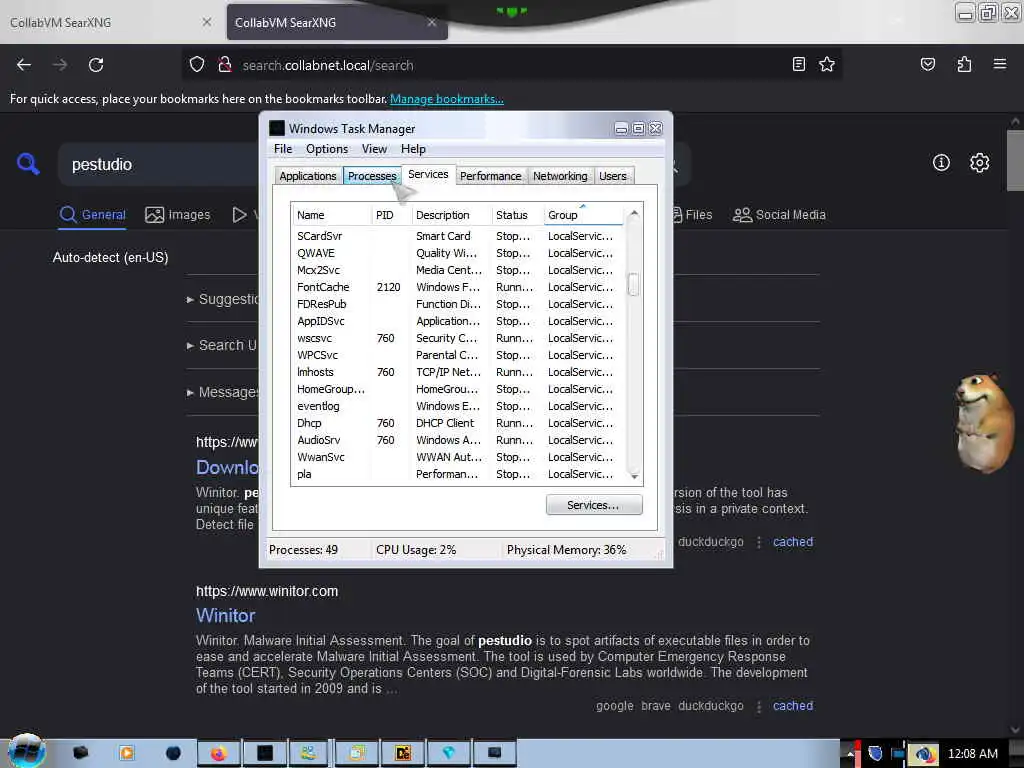Open the browser extensions puzzle icon
Image resolution: width=1024 pixels, height=768 pixels.
(964, 64)
